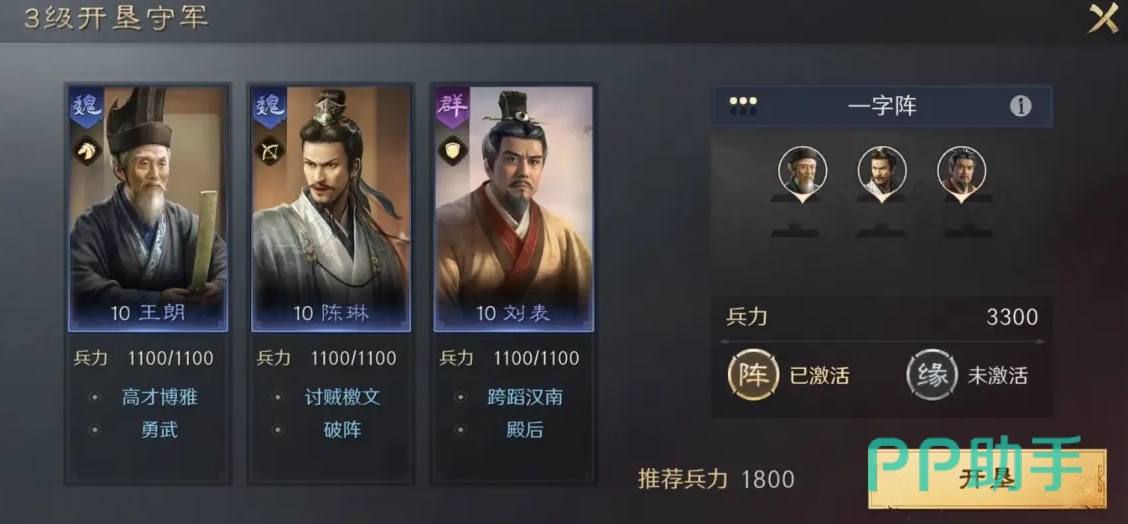This screenshot has height=524, width=1128.
Task: Tap the 缘 bond not-activated emblem
Action: pos(931,374)
